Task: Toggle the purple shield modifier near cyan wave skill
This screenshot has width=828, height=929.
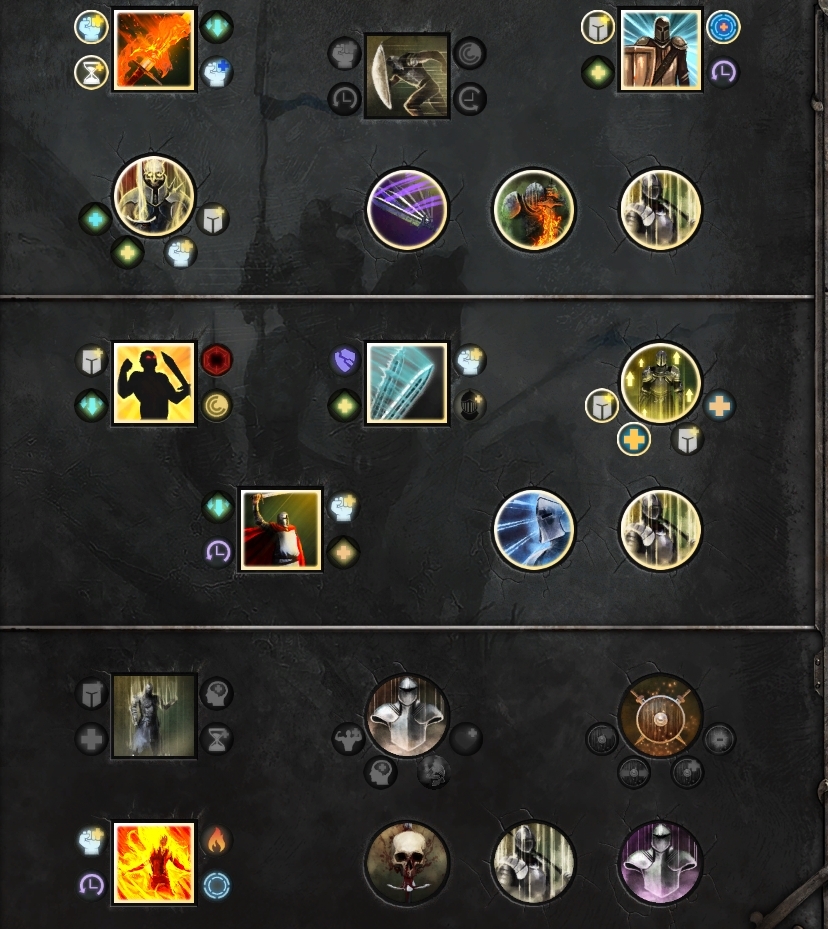Action: pyautogui.click(x=345, y=360)
